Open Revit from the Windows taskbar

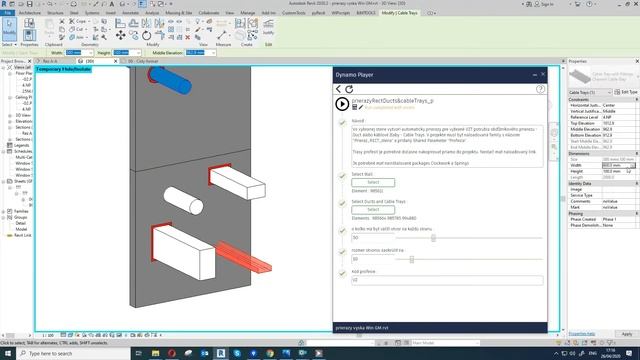(221, 353)
